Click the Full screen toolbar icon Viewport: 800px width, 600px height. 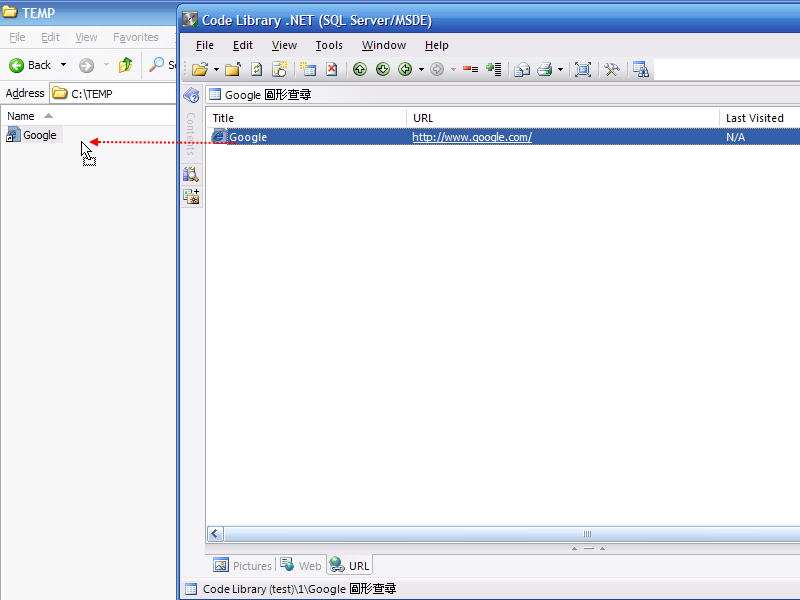click(x=583, y=69)
